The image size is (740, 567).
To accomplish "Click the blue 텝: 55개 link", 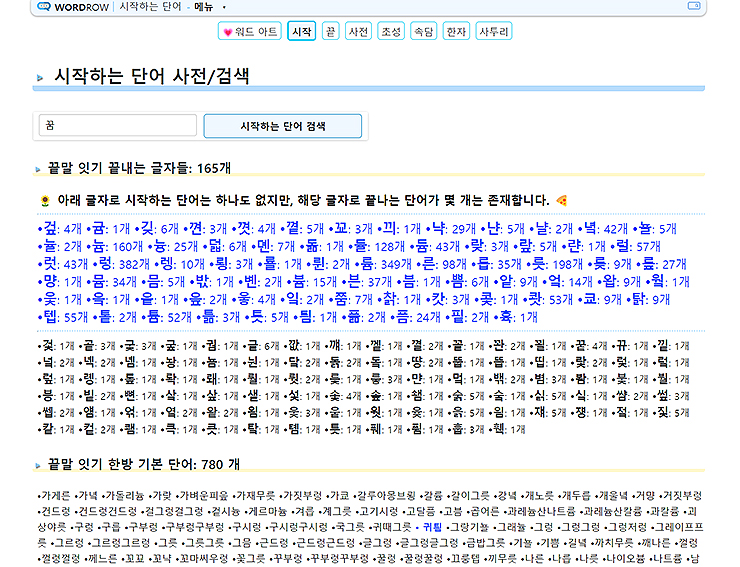I will click(x=66, y=317).
